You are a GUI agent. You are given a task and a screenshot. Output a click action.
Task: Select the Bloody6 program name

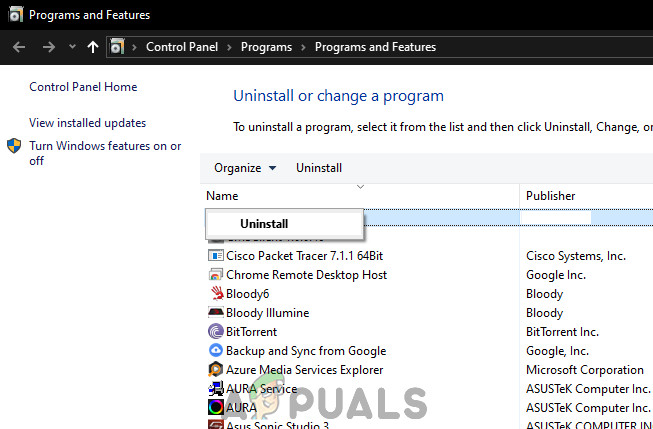[247, 294]
